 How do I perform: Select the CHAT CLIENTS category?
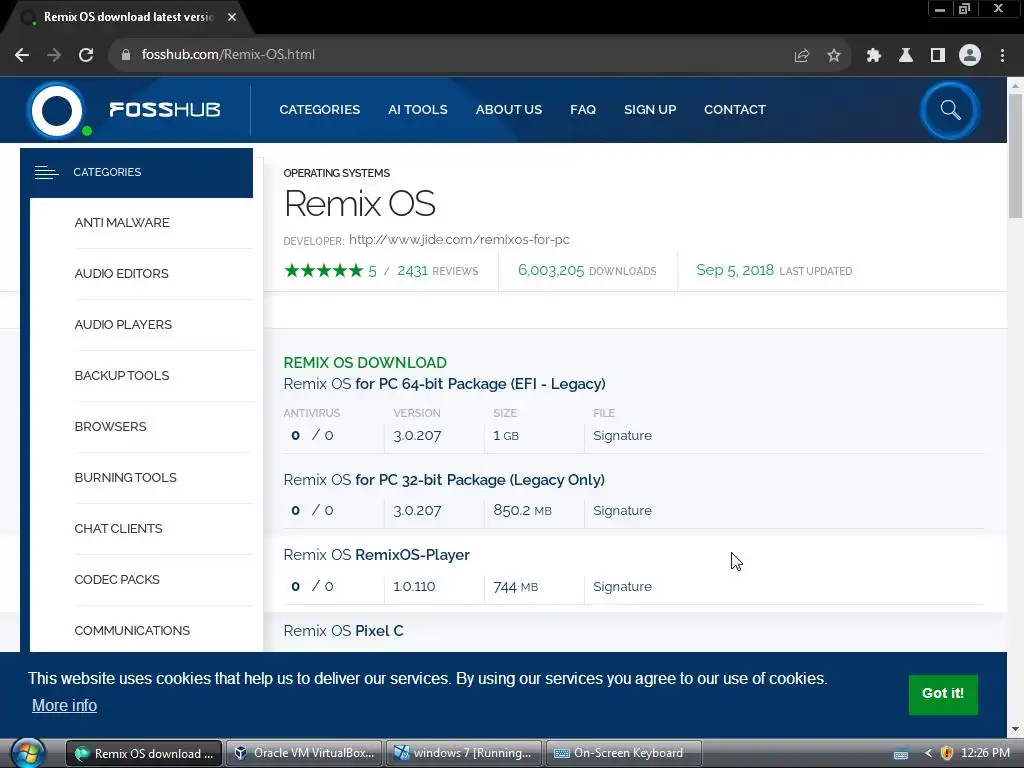pyautogui.click(x=118, y=528)
